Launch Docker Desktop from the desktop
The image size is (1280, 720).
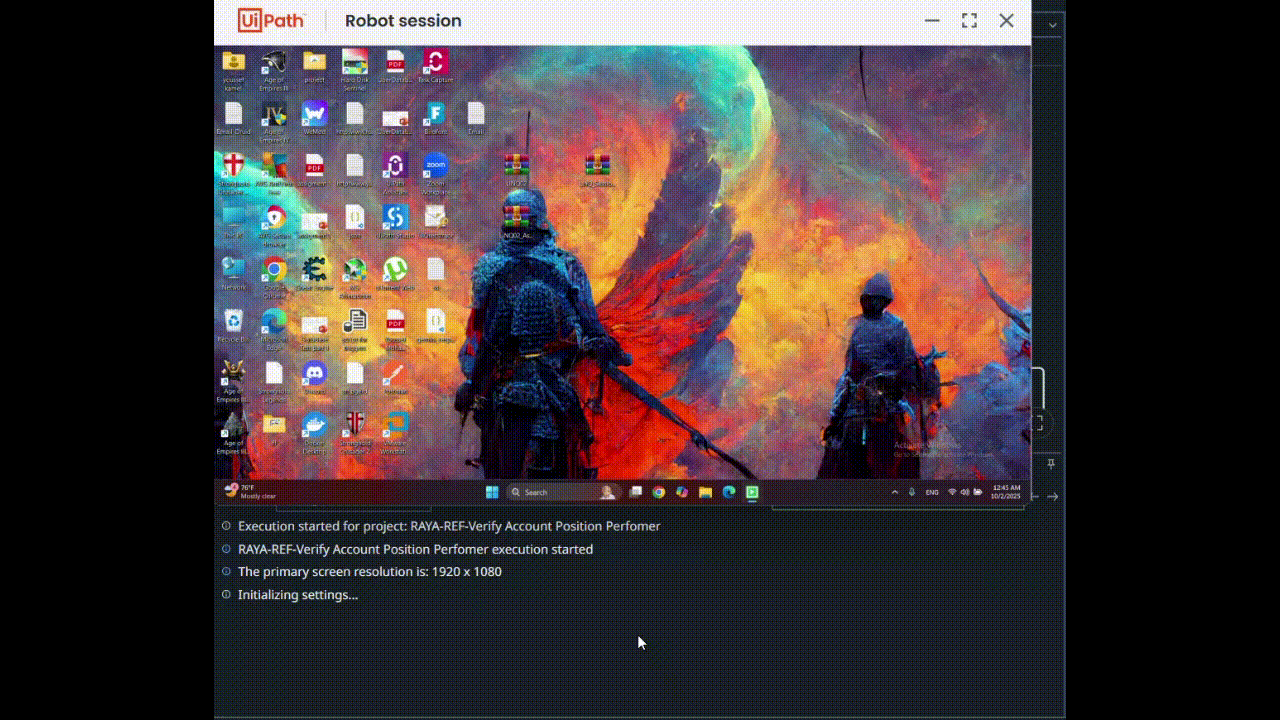point(314,430)
